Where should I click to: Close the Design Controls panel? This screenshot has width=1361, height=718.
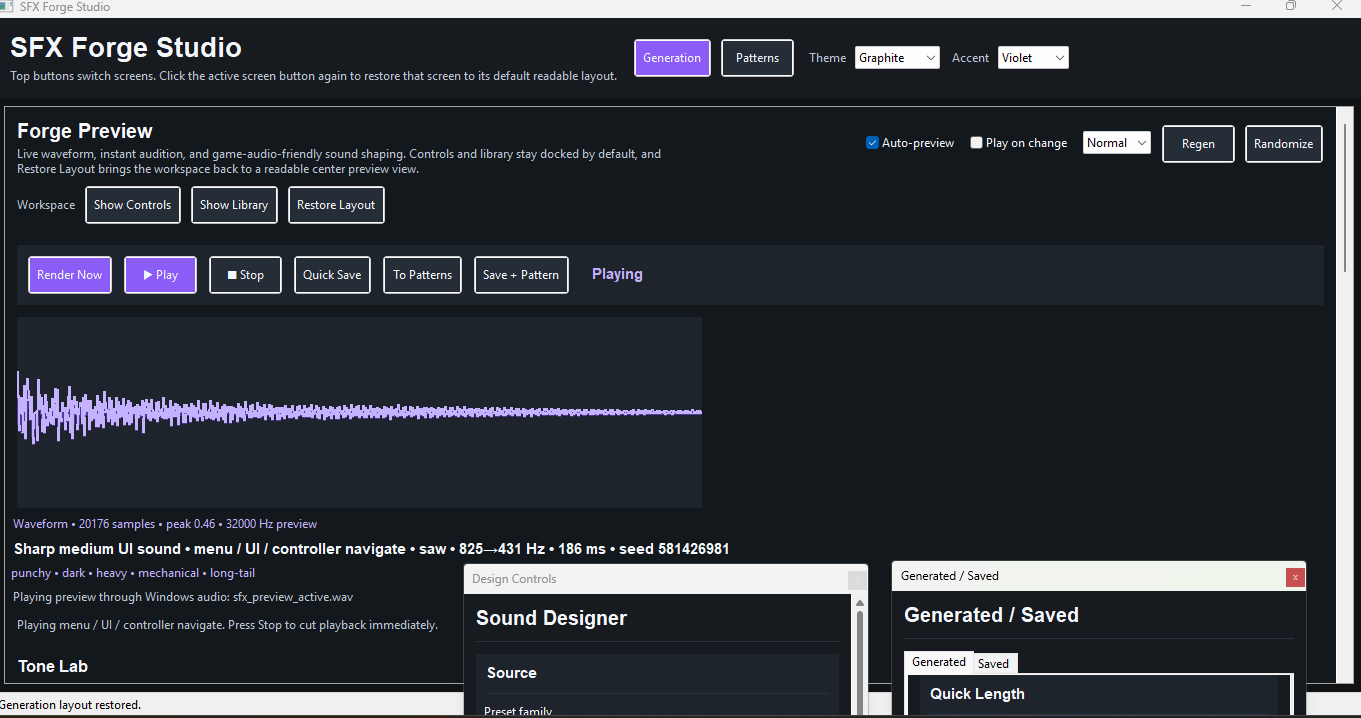pyautogui.click(x=857, y=579)
